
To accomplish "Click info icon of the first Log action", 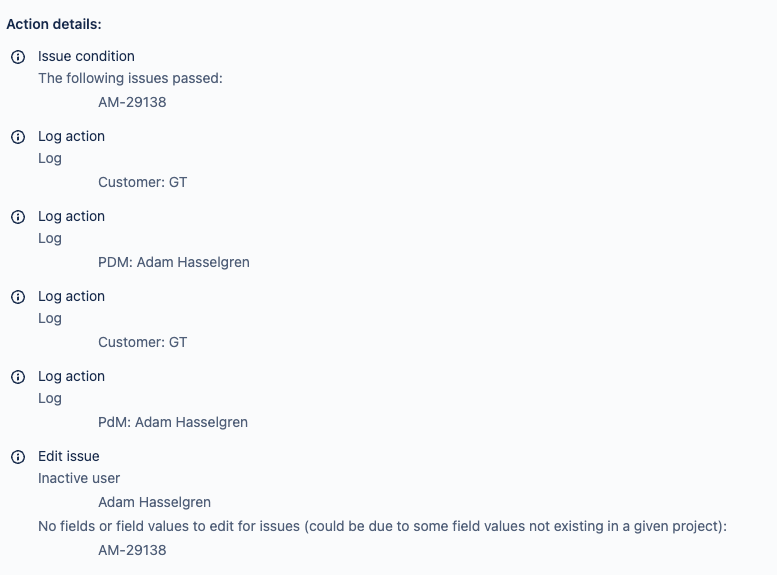I will click(18, 137).
